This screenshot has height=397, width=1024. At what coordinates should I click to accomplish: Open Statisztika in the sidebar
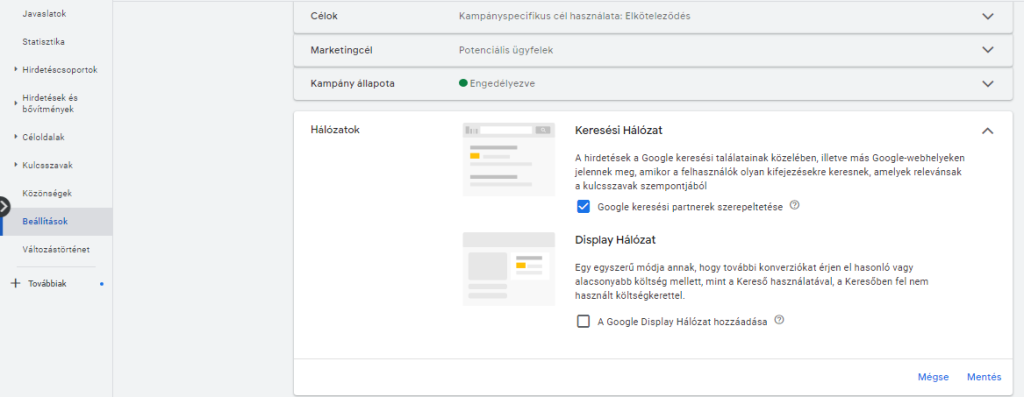click(43, 42)
